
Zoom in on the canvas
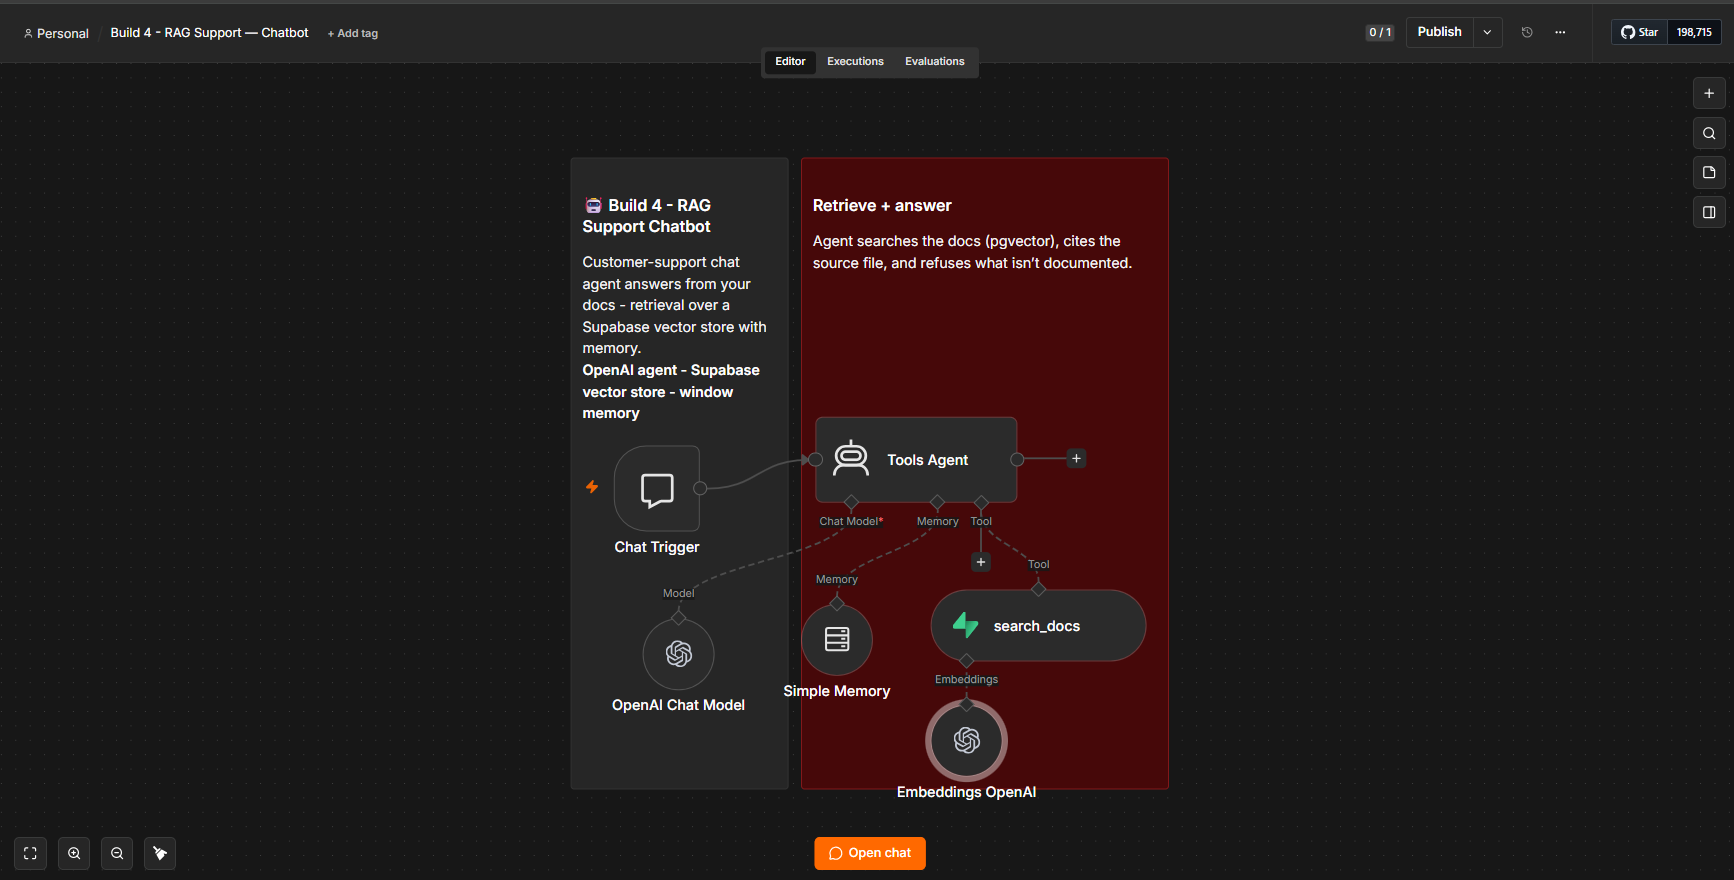[x=74, y=853]
